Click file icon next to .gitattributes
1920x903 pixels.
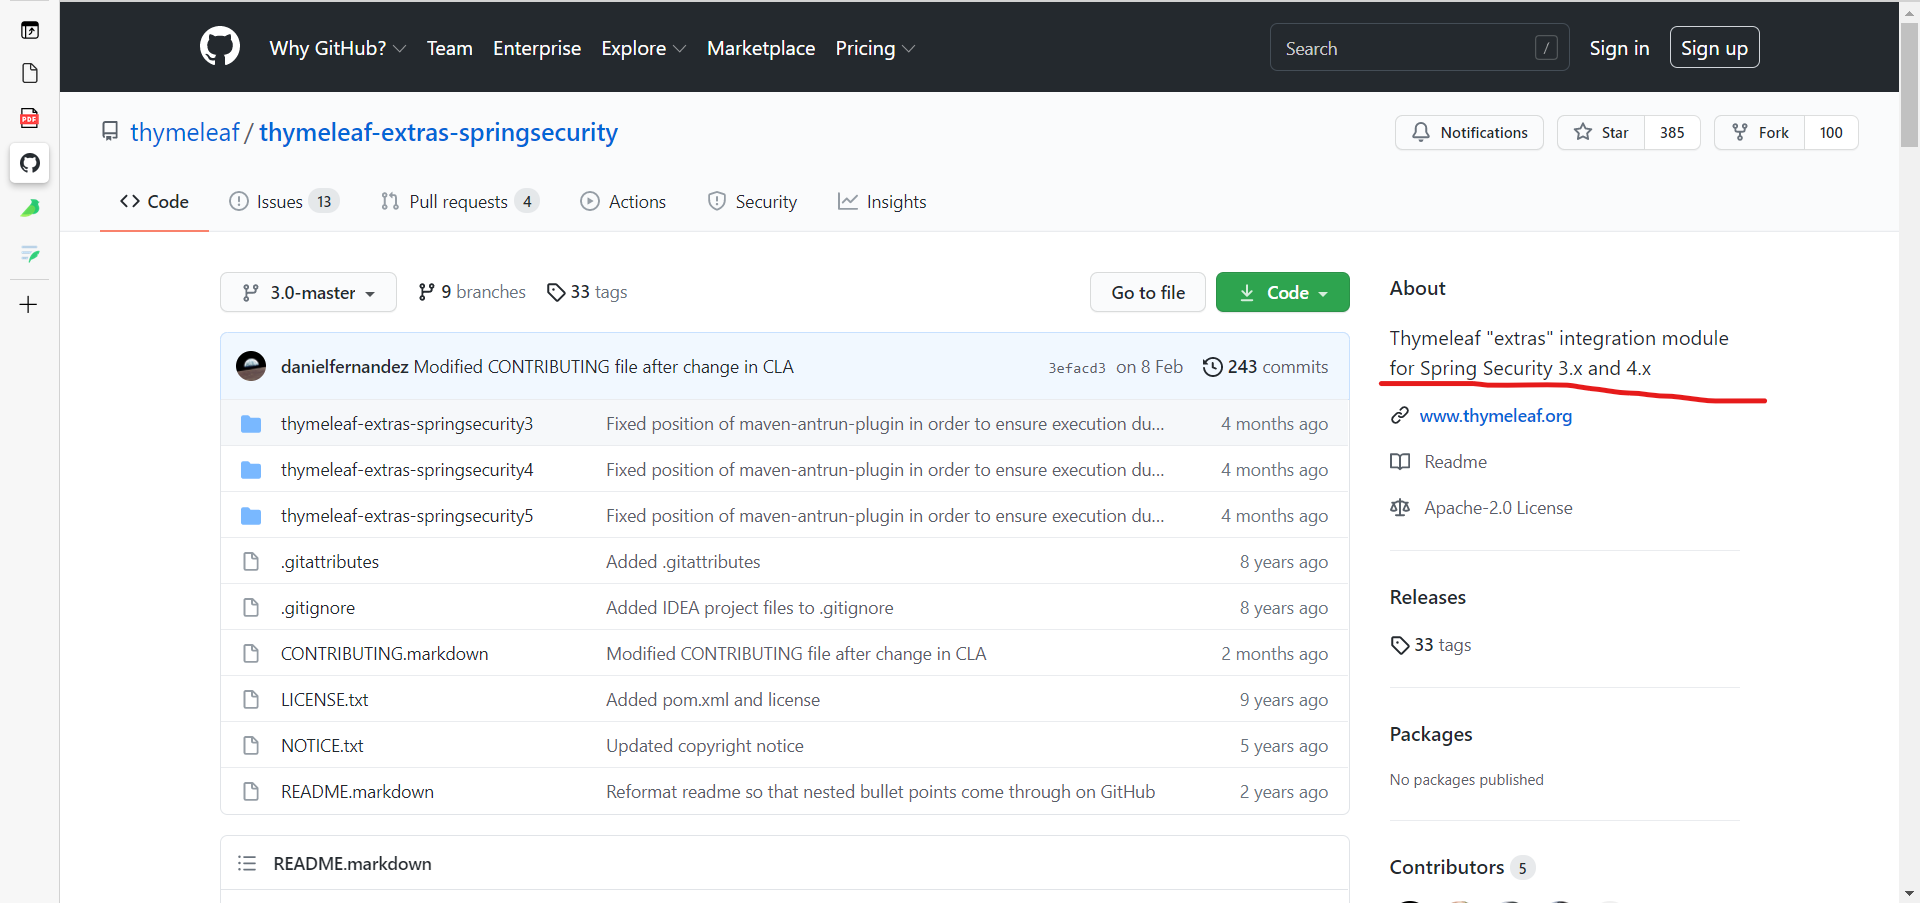tap(251, 562)
